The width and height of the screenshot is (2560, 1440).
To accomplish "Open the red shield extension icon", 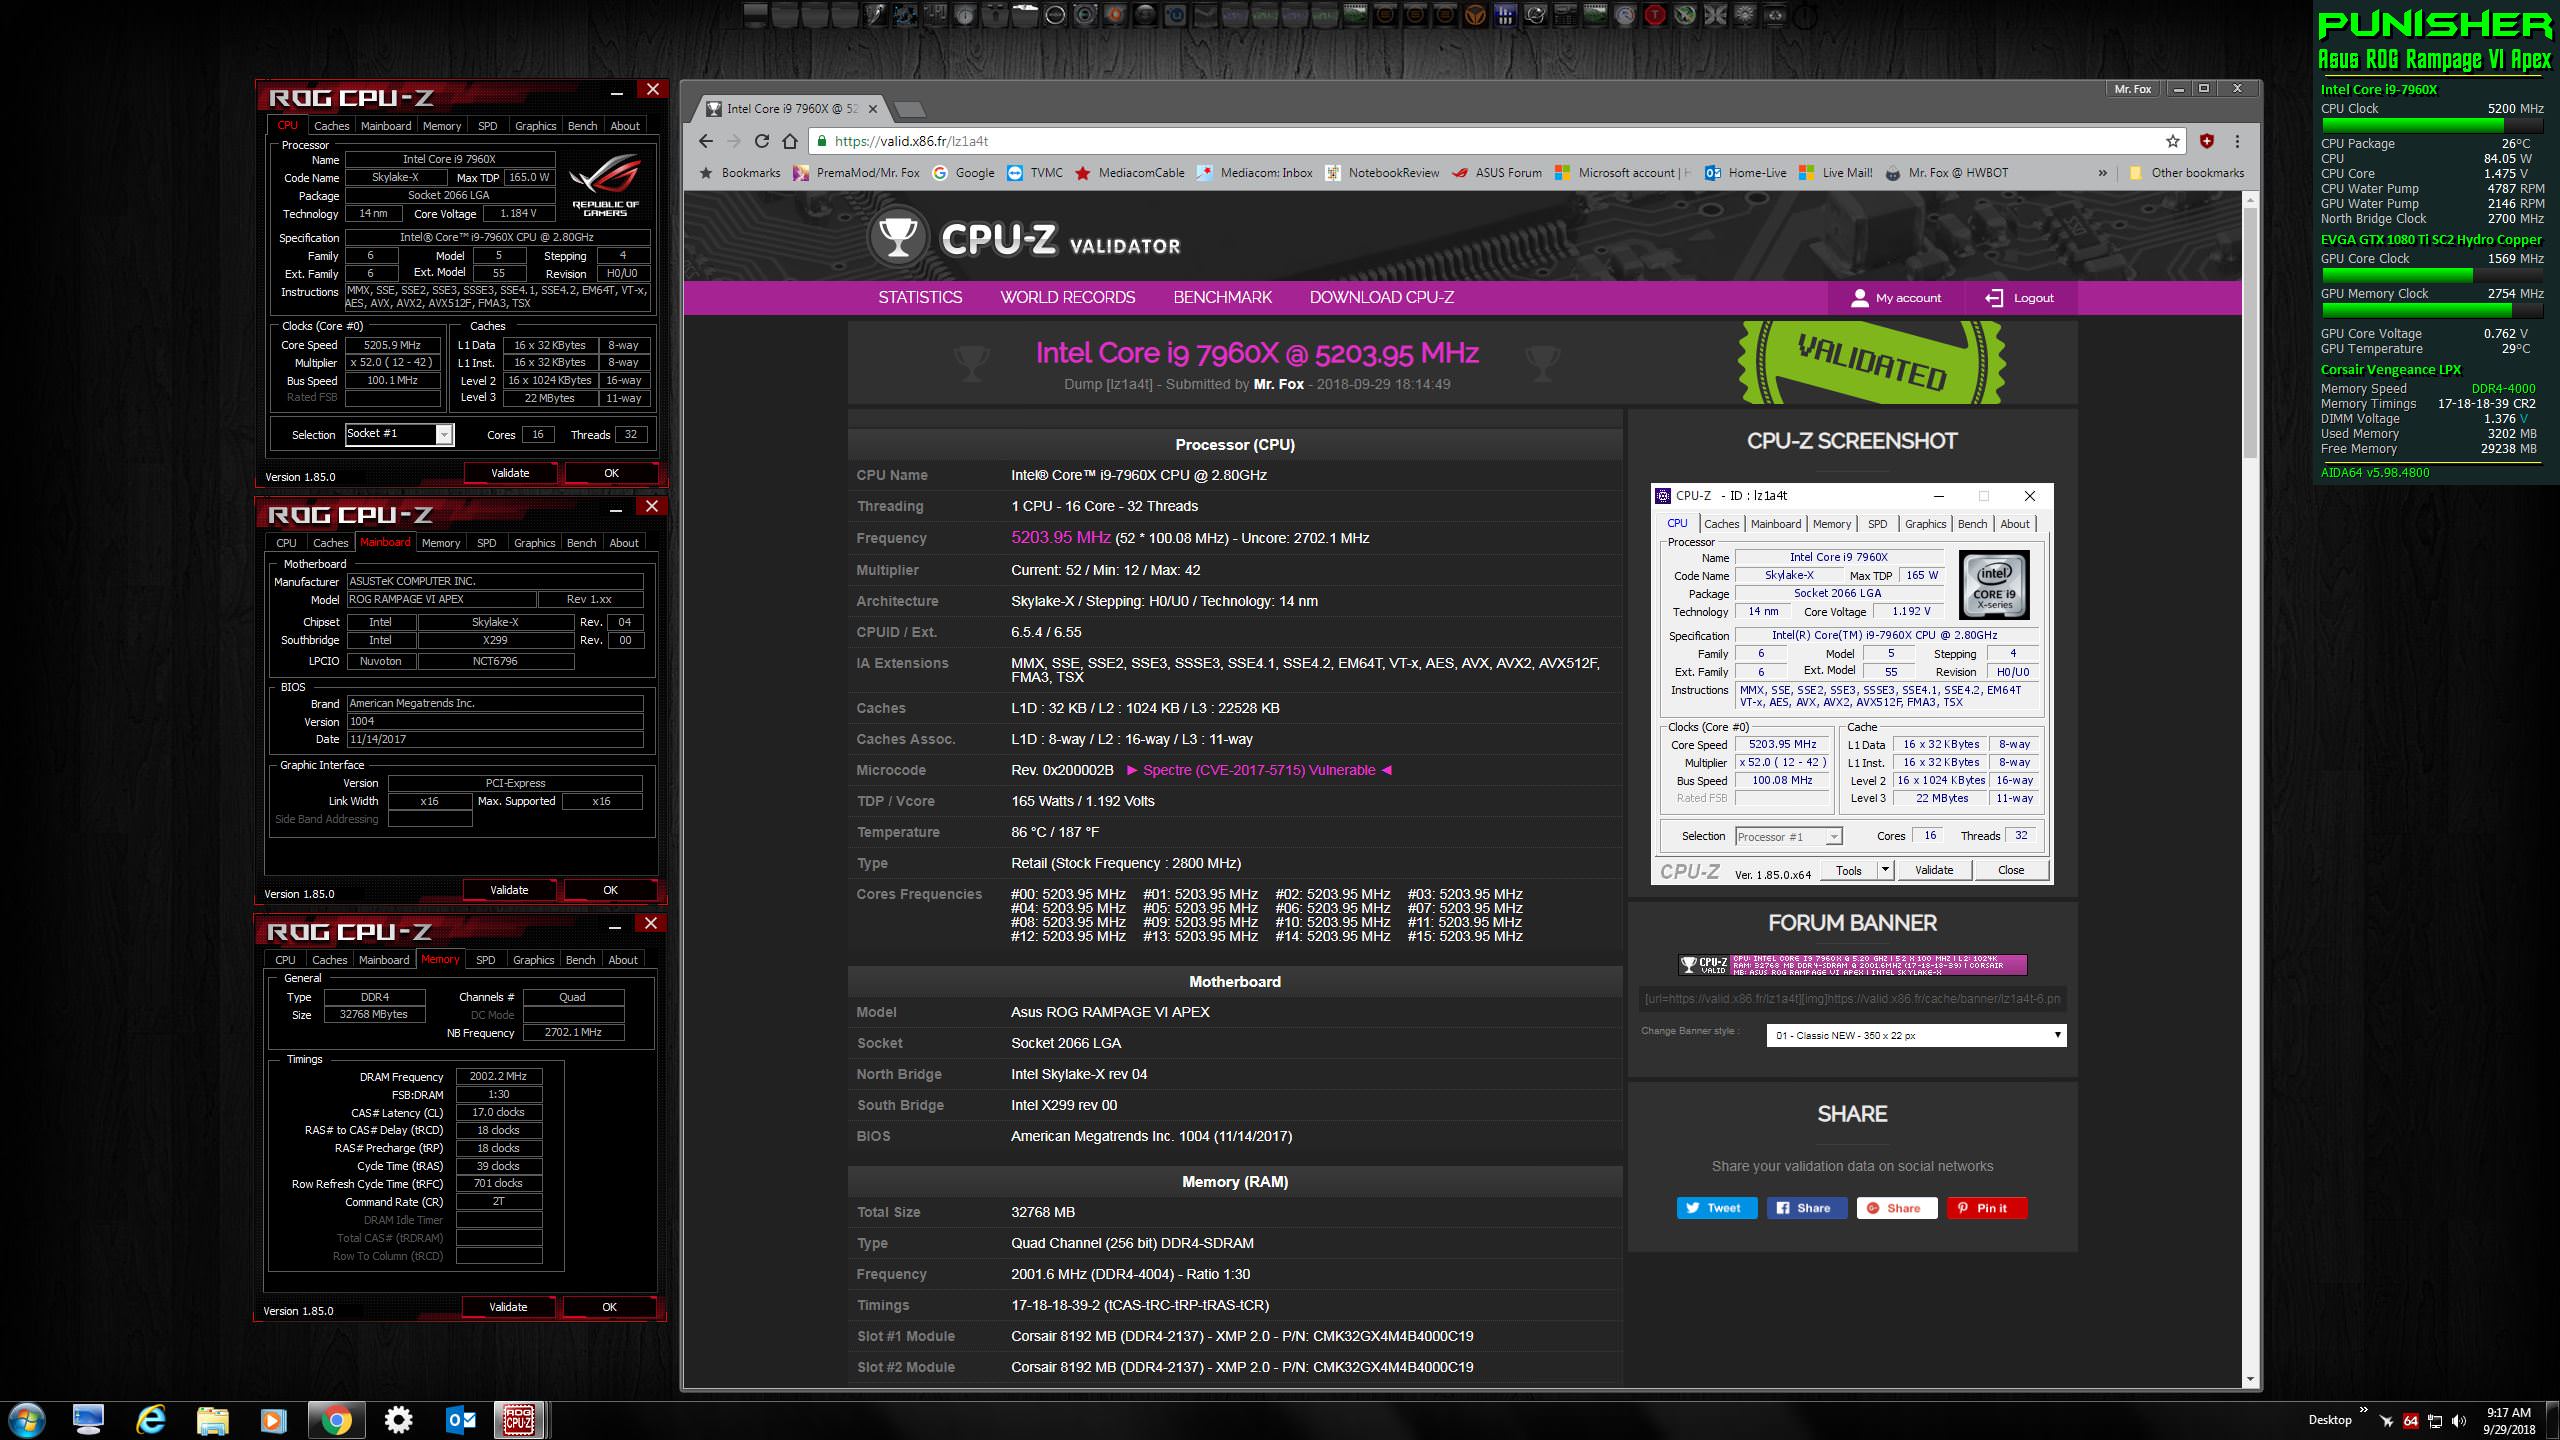I will 2207,141.
